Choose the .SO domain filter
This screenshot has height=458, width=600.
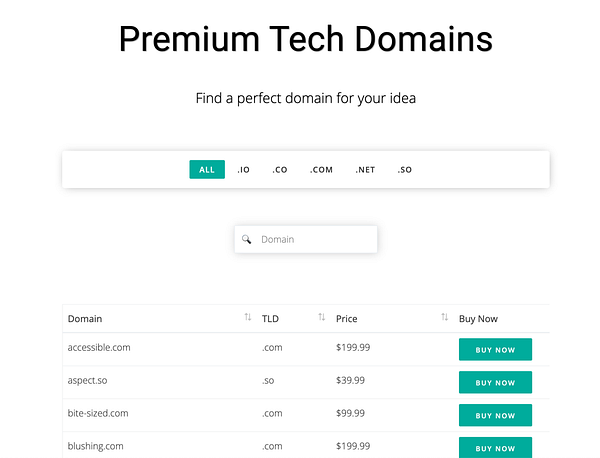405,170
